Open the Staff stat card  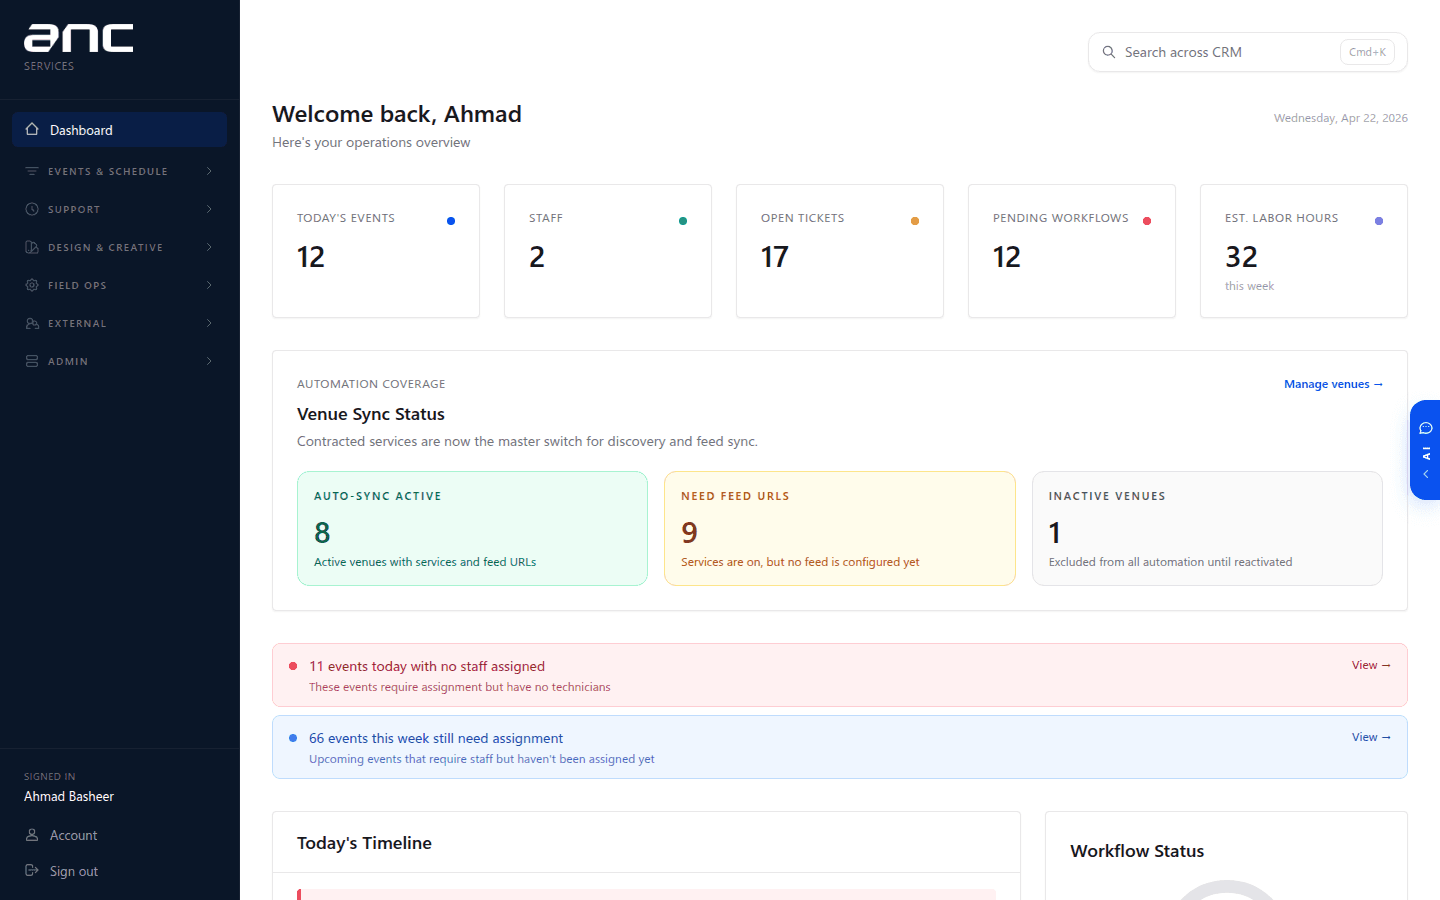coord(608,251)
